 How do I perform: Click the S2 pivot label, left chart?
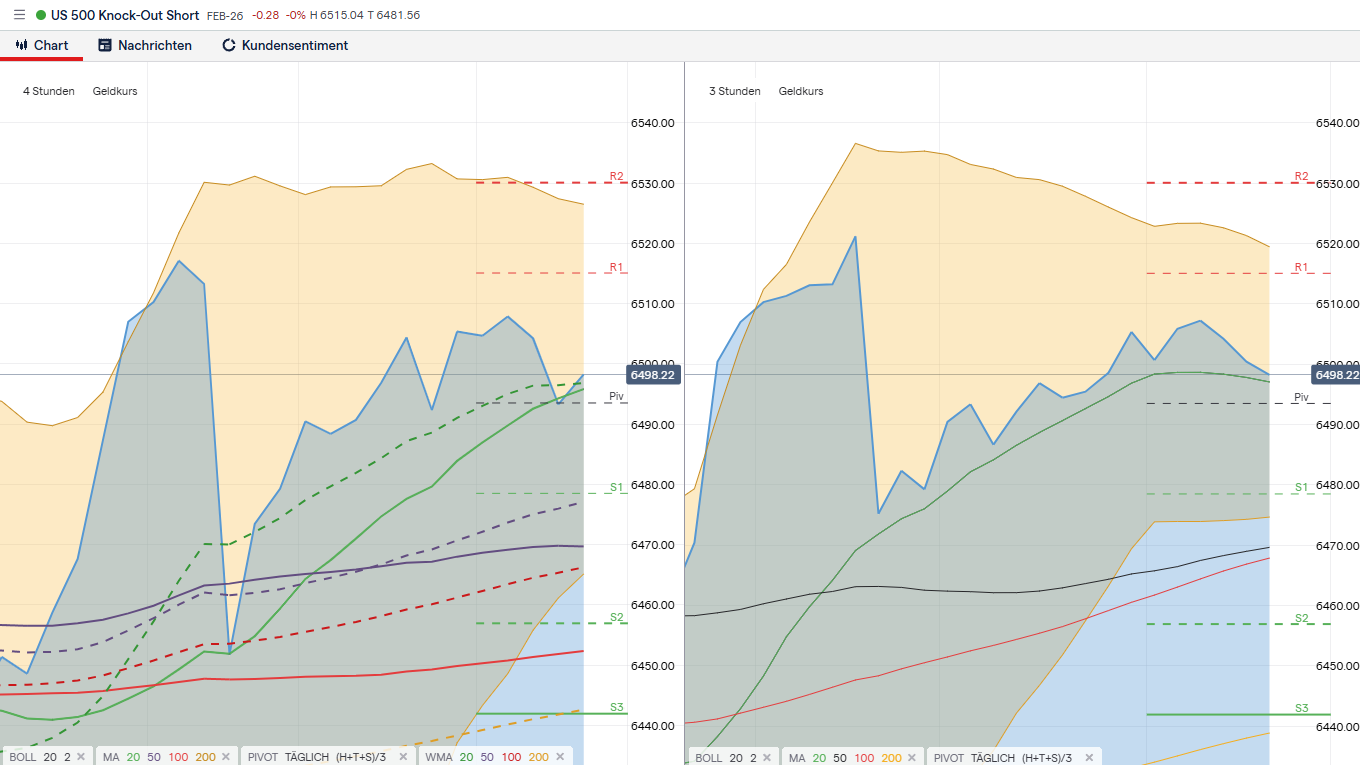(x=617, y=617)
